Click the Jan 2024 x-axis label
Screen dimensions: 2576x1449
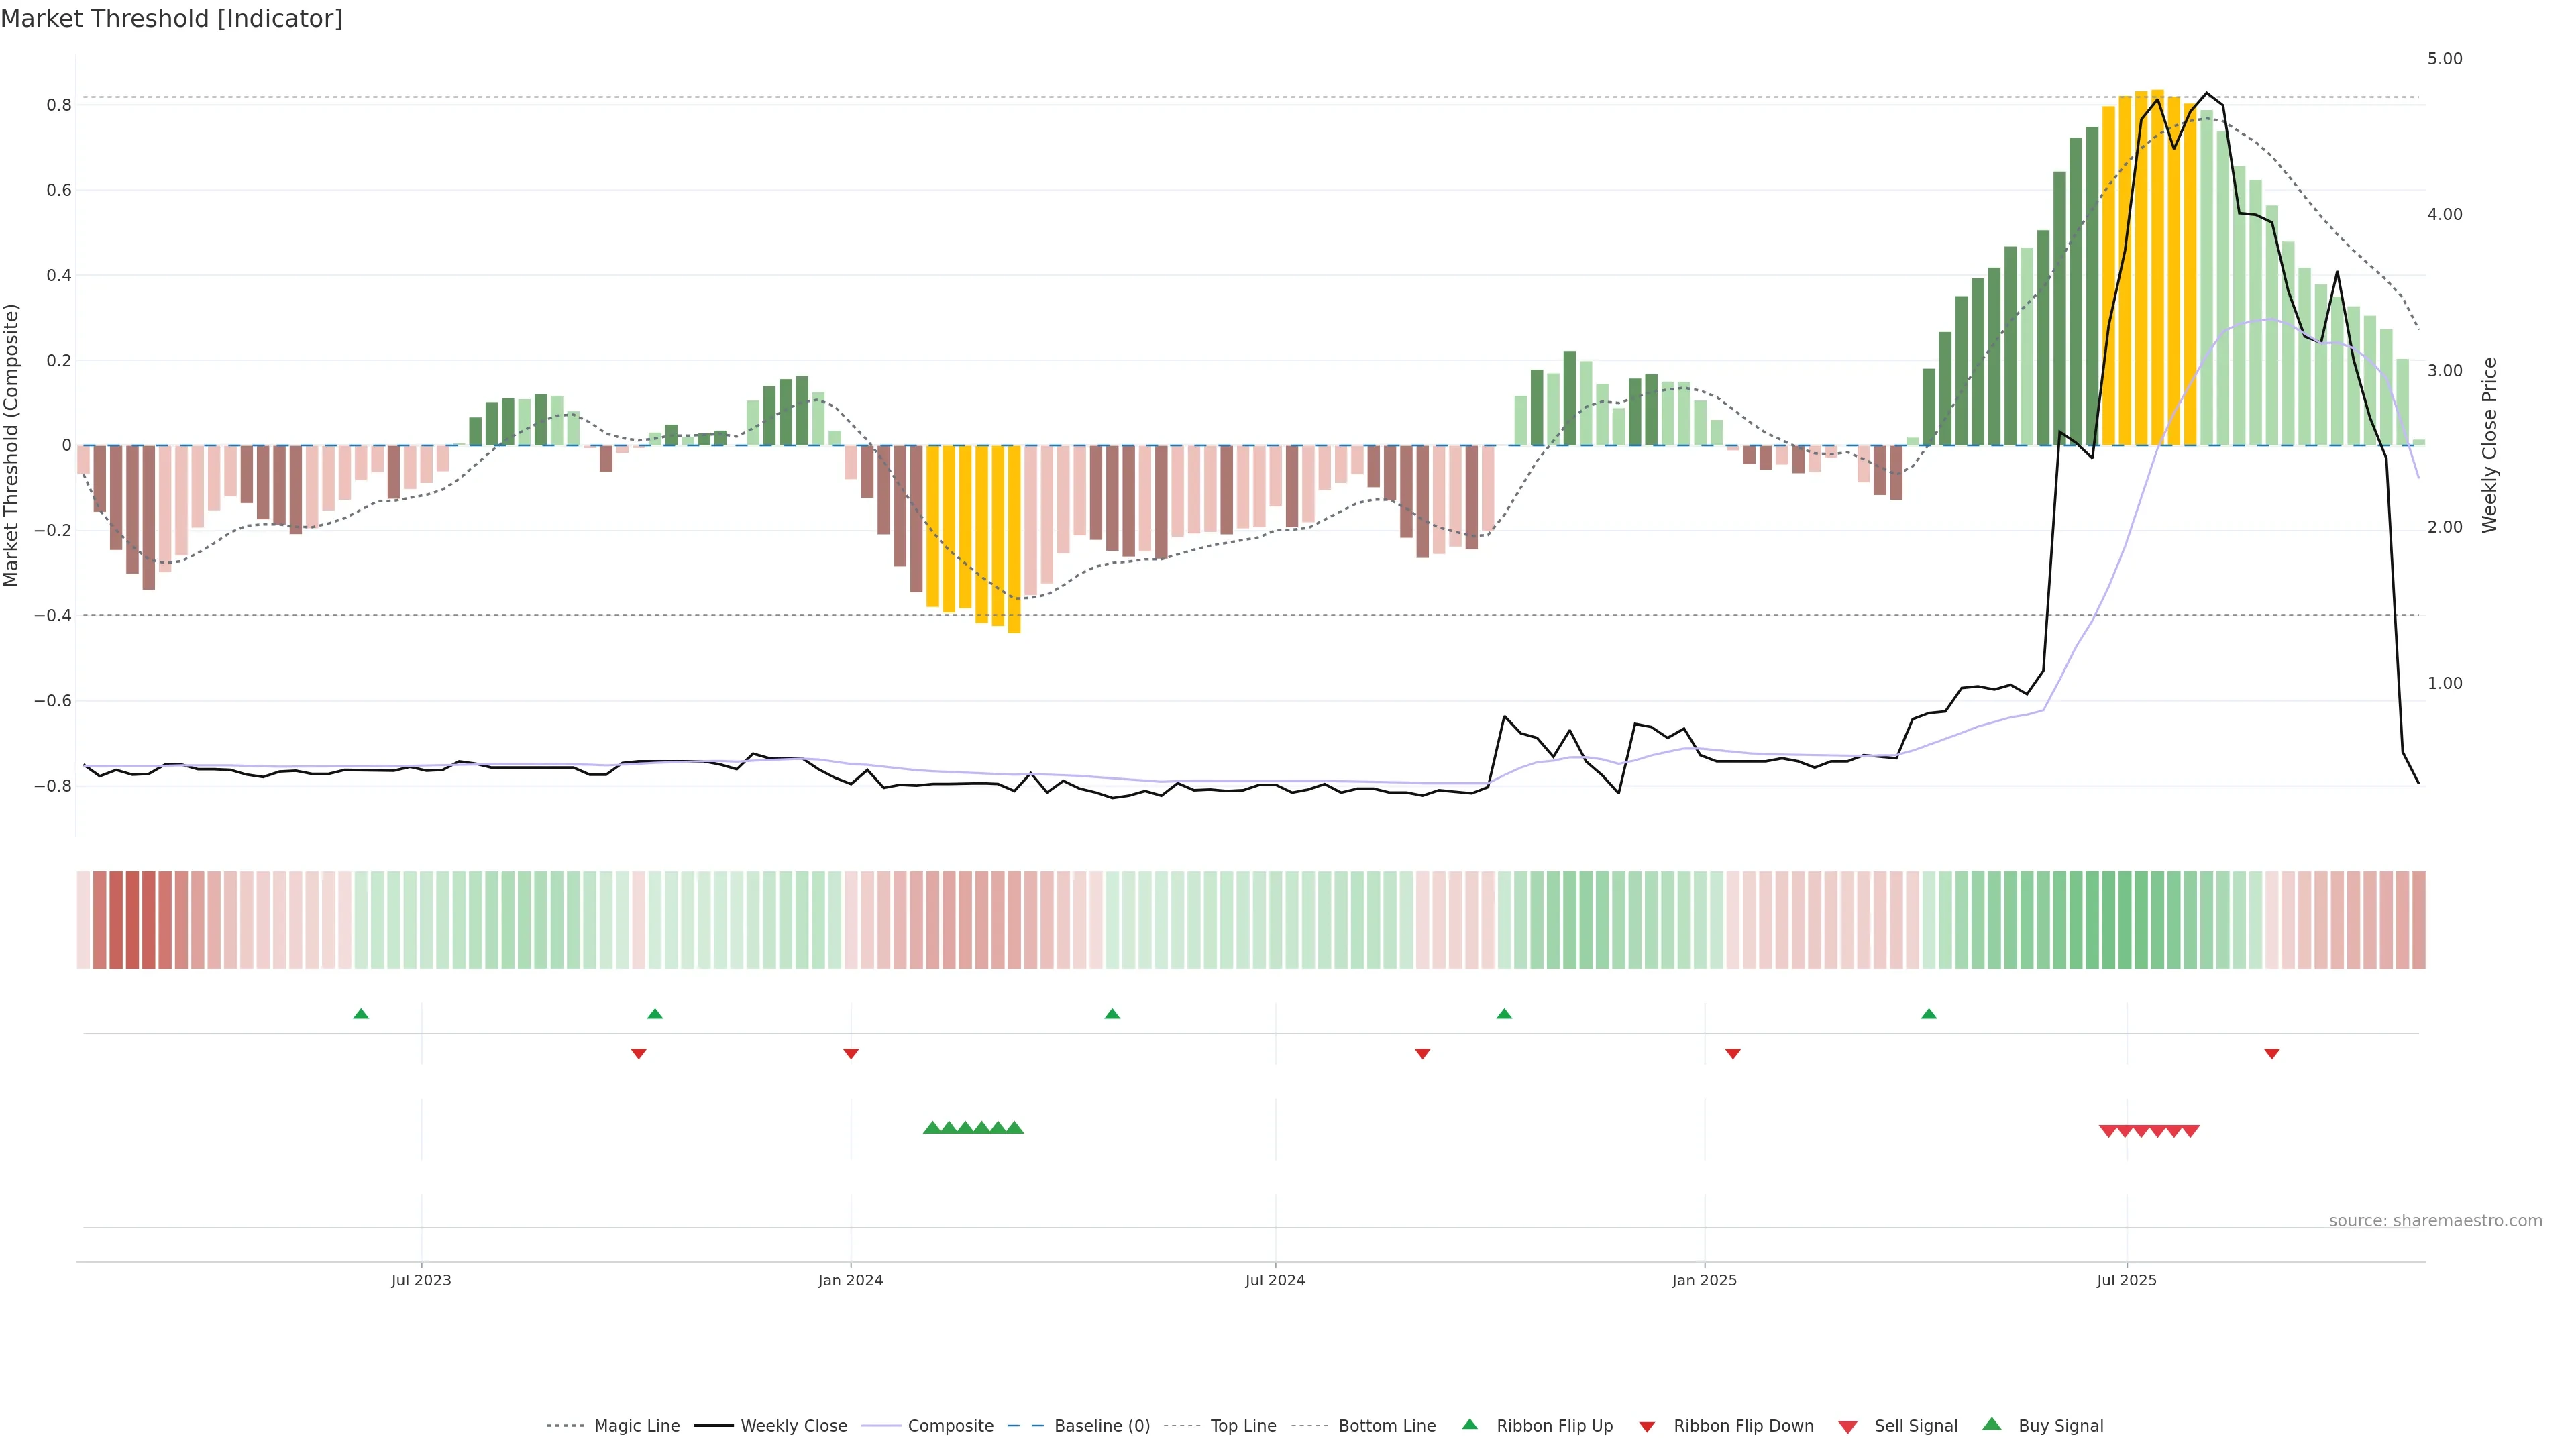point(850,1280)
